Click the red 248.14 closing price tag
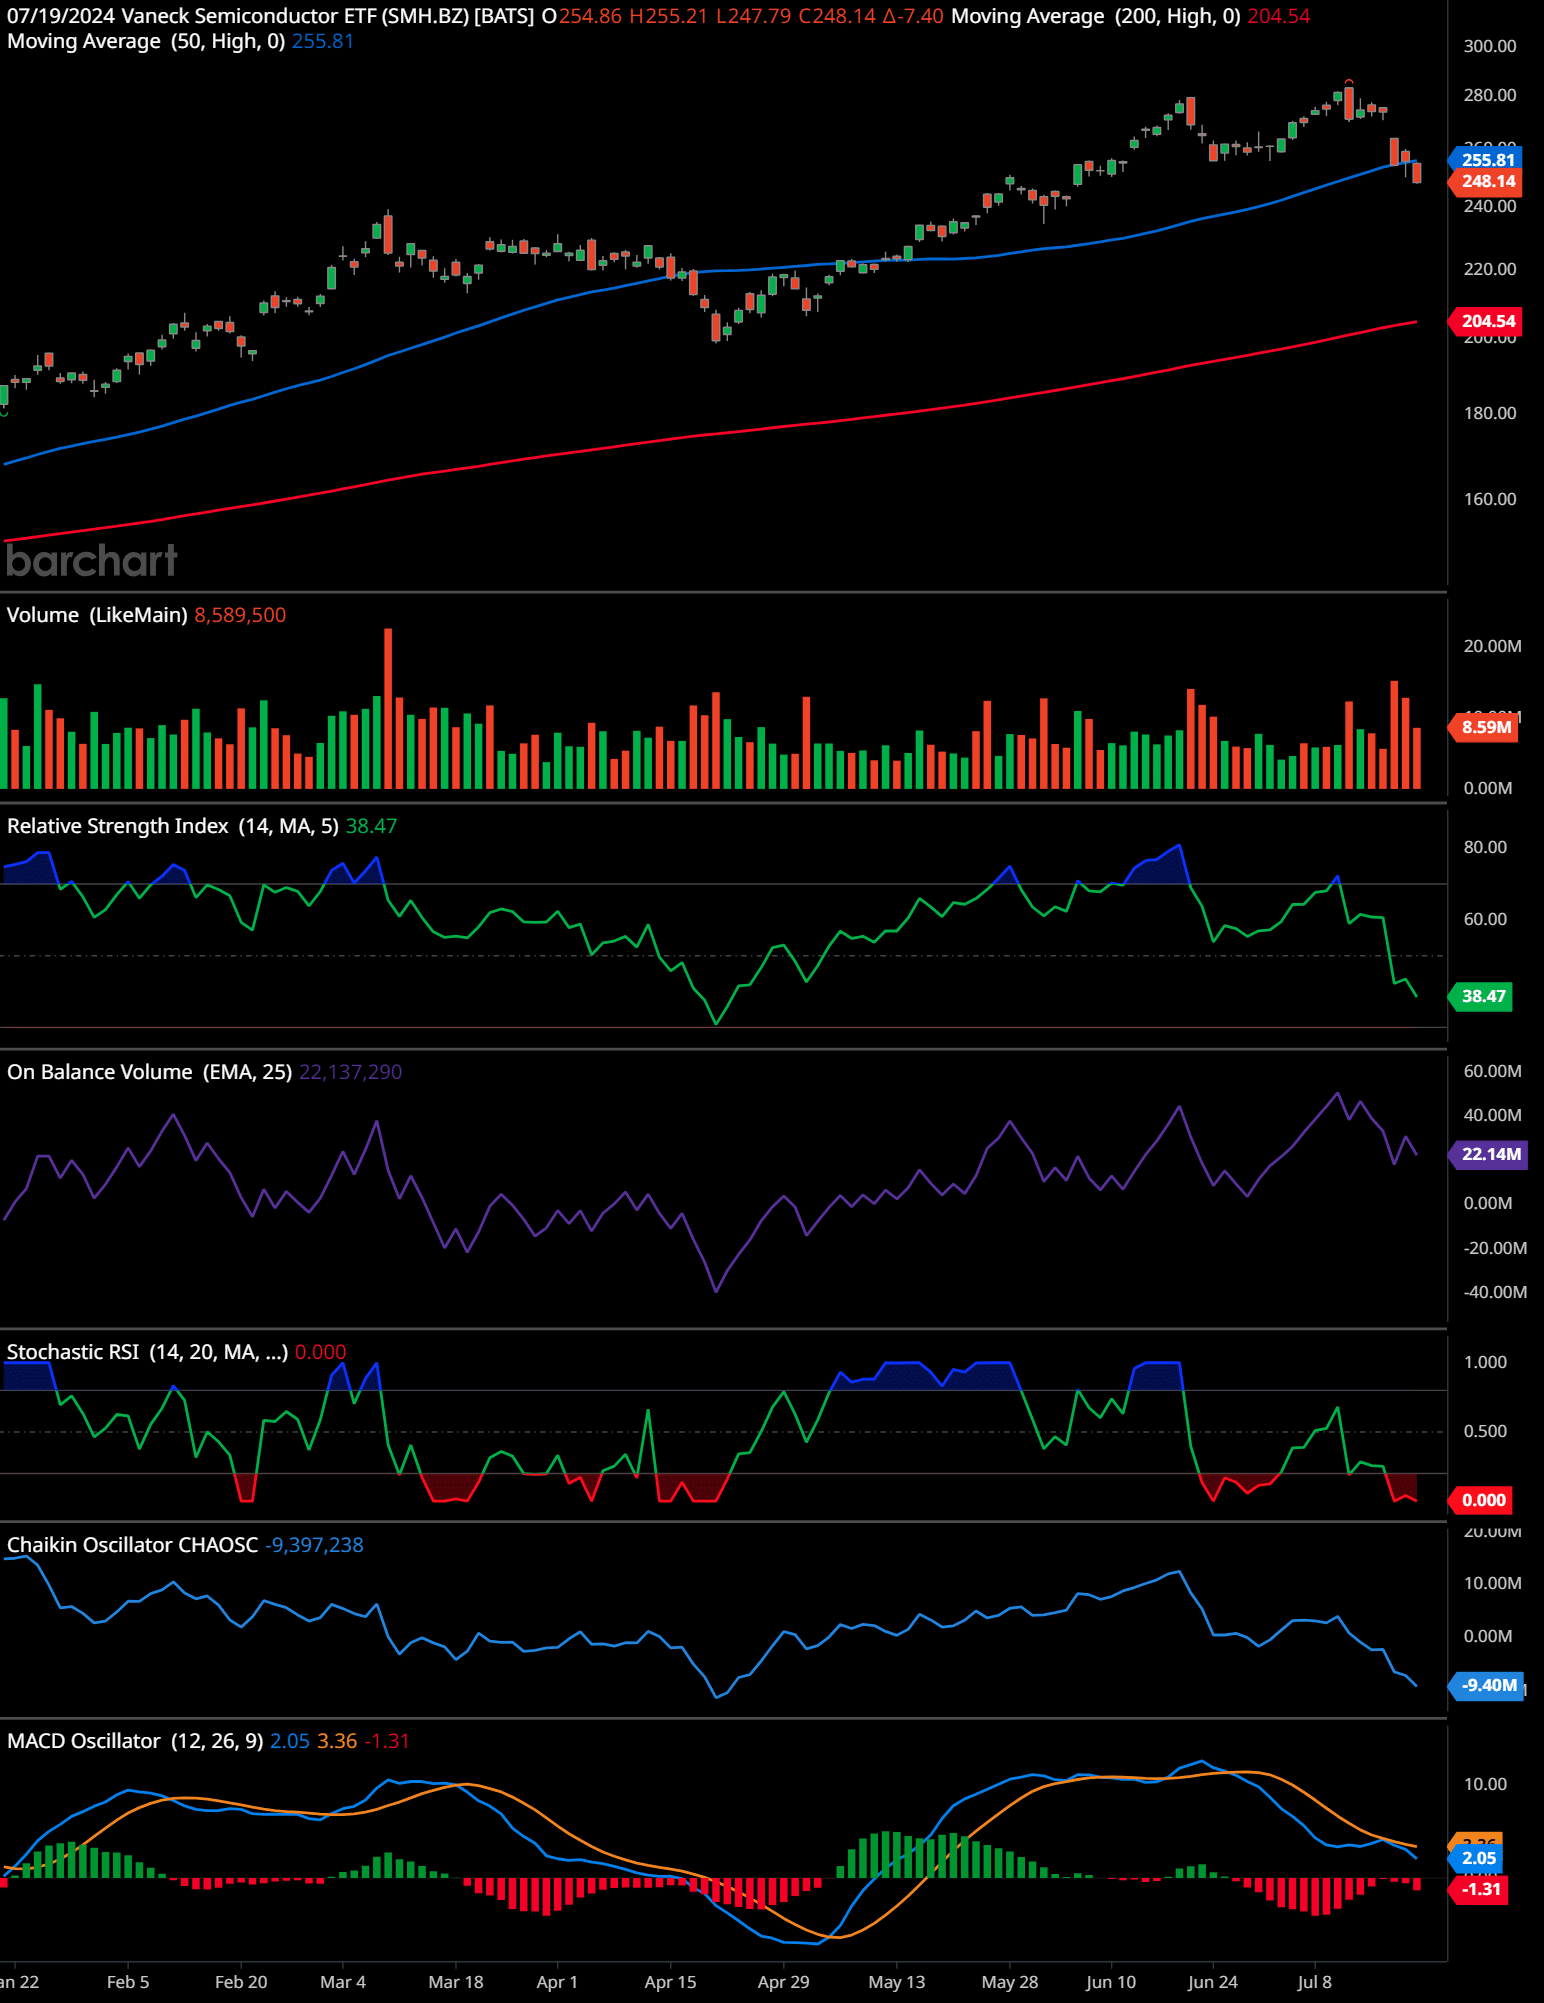Screen dimensions: 1544x2003 1487,181
